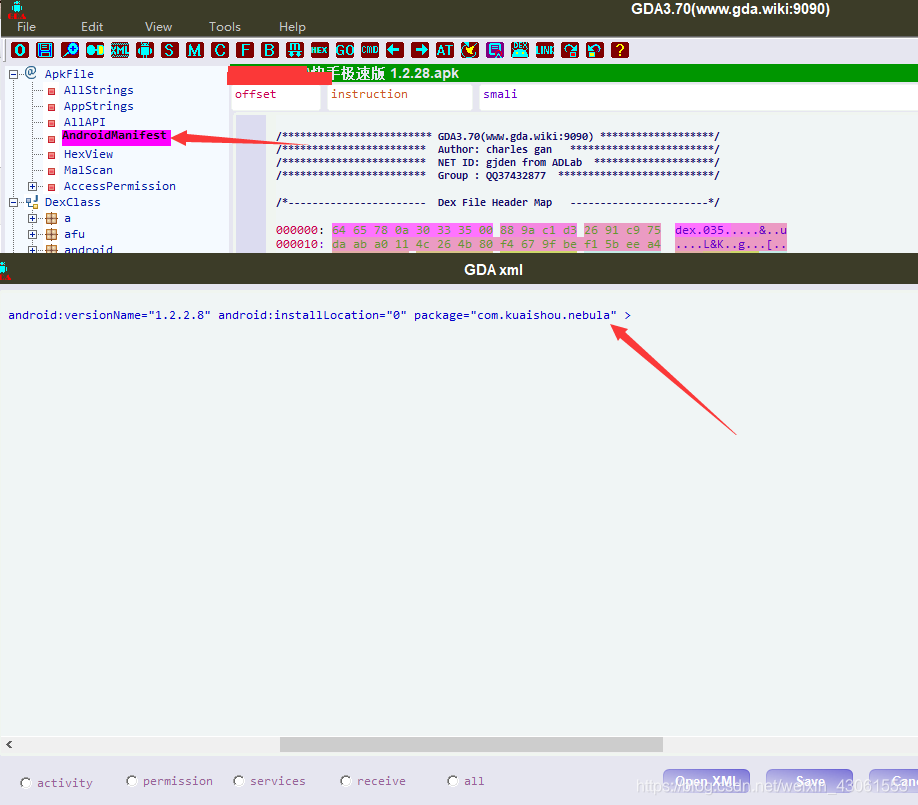The image size is (918, 805).
Task: Click the android:versionName="1.2.2.8" text
Action: [x=109, y=315]
